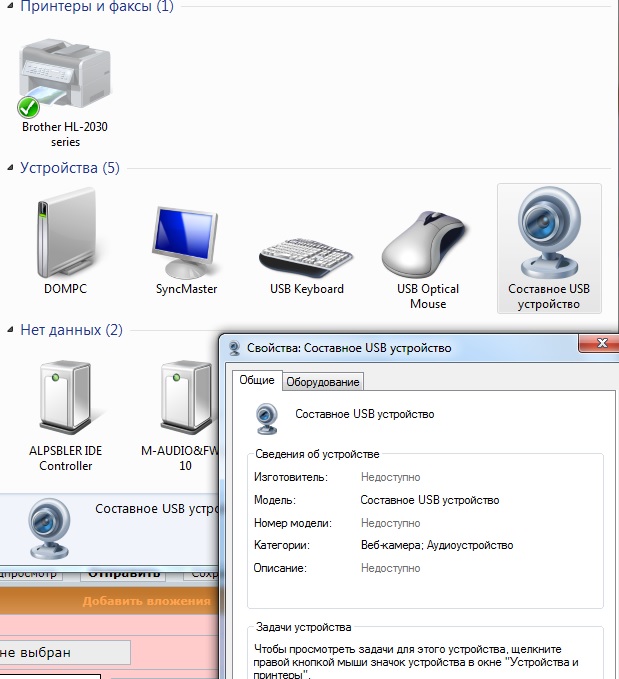Collapse the Принтеры и факсы (1) group
This screenshot has width=619, height=679.
[x=10, y=5]
